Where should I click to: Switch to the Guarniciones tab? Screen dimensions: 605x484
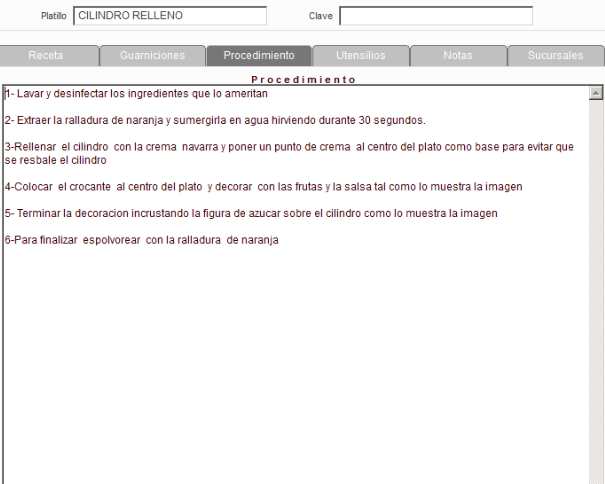(x=152, y=55)
